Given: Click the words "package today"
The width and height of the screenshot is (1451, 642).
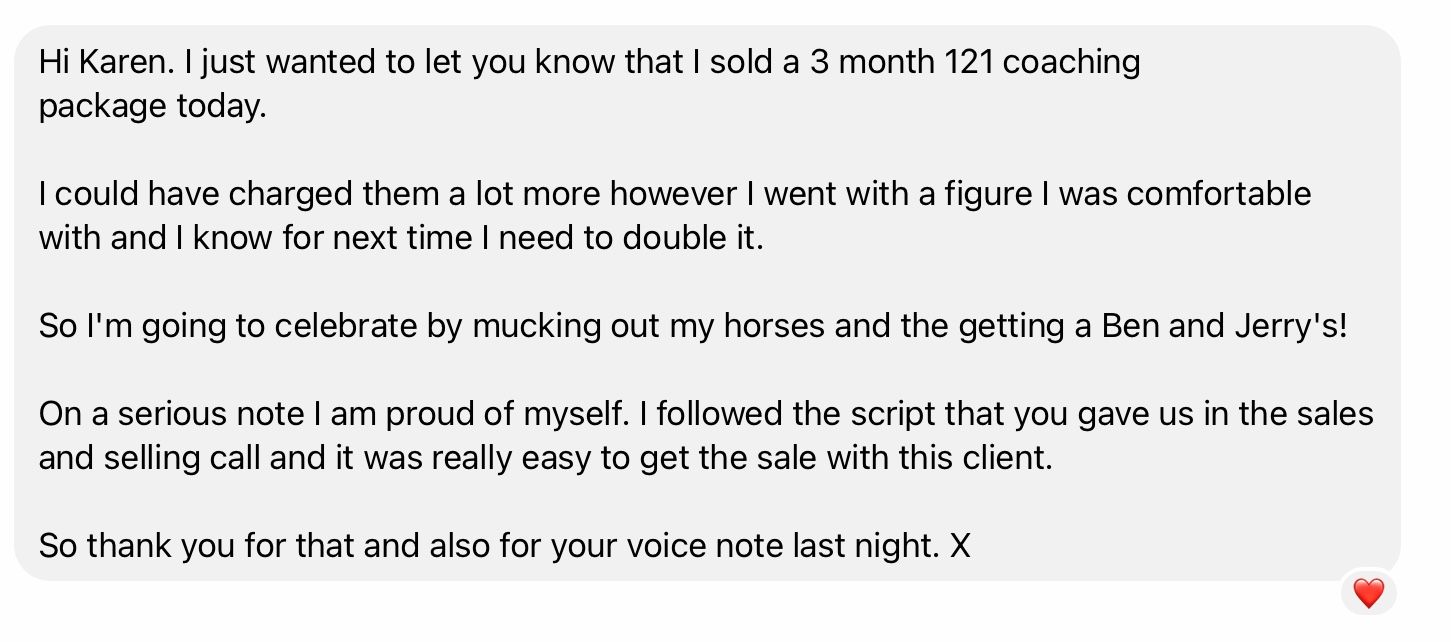Looking at the screenshot, I should tap(151, 105).
